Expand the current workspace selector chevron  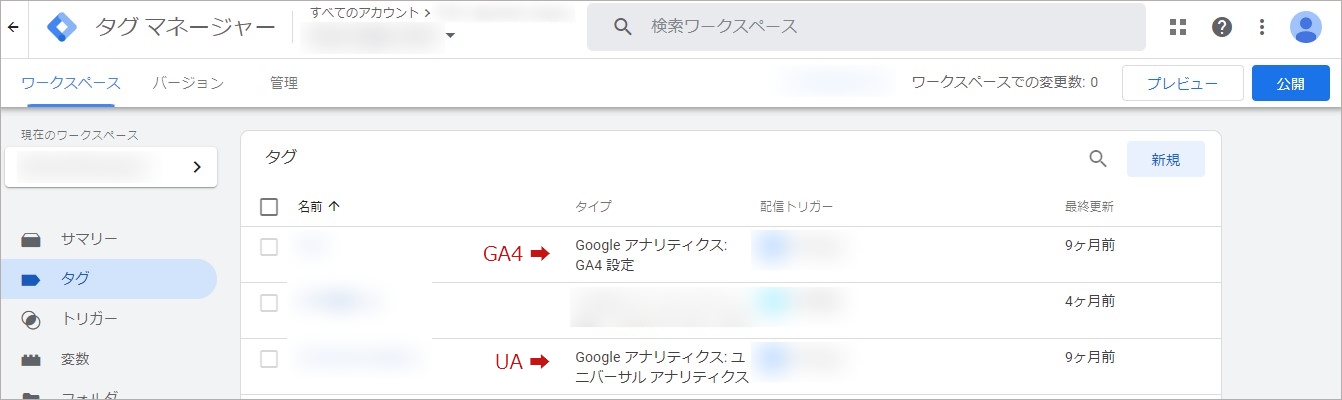[197, 167]
